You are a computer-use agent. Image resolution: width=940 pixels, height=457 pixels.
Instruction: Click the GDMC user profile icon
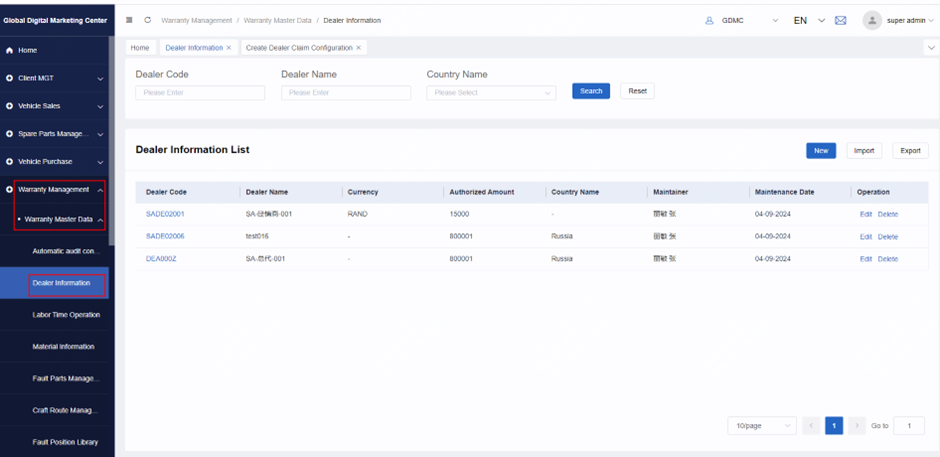click(709, 20)
